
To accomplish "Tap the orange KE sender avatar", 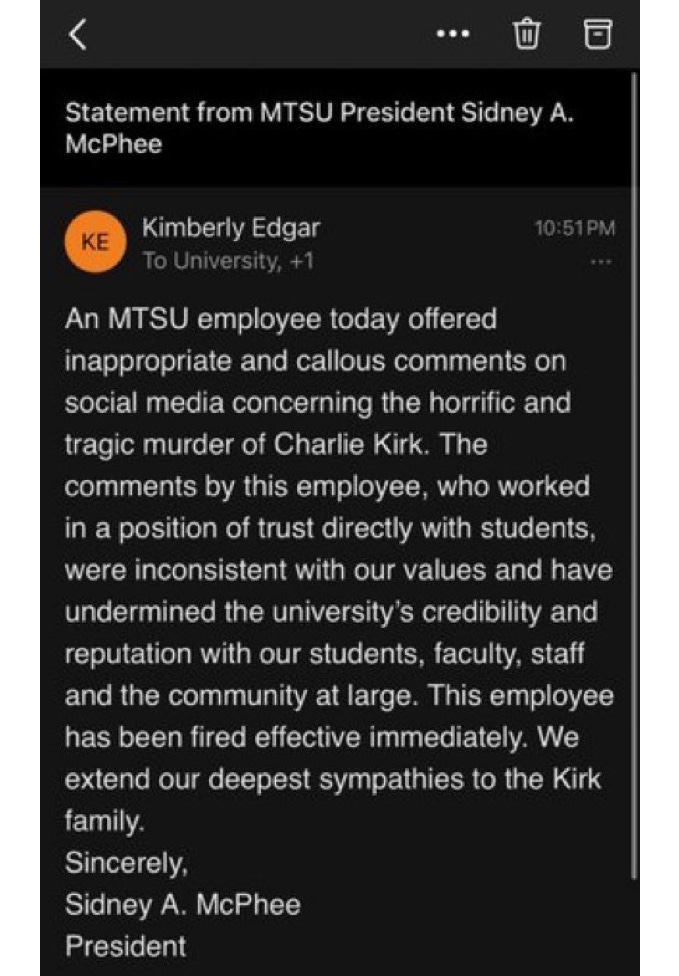I will [93, 243].
